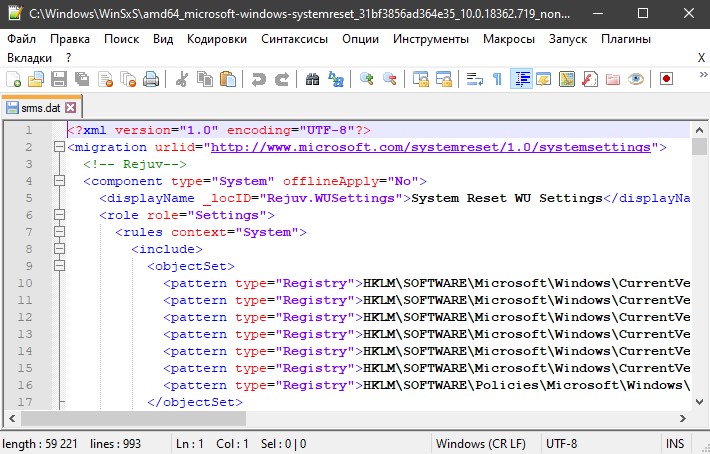
Task: Toggle synchronized vertical scrolling icon
Action: (x=421, y=79)
